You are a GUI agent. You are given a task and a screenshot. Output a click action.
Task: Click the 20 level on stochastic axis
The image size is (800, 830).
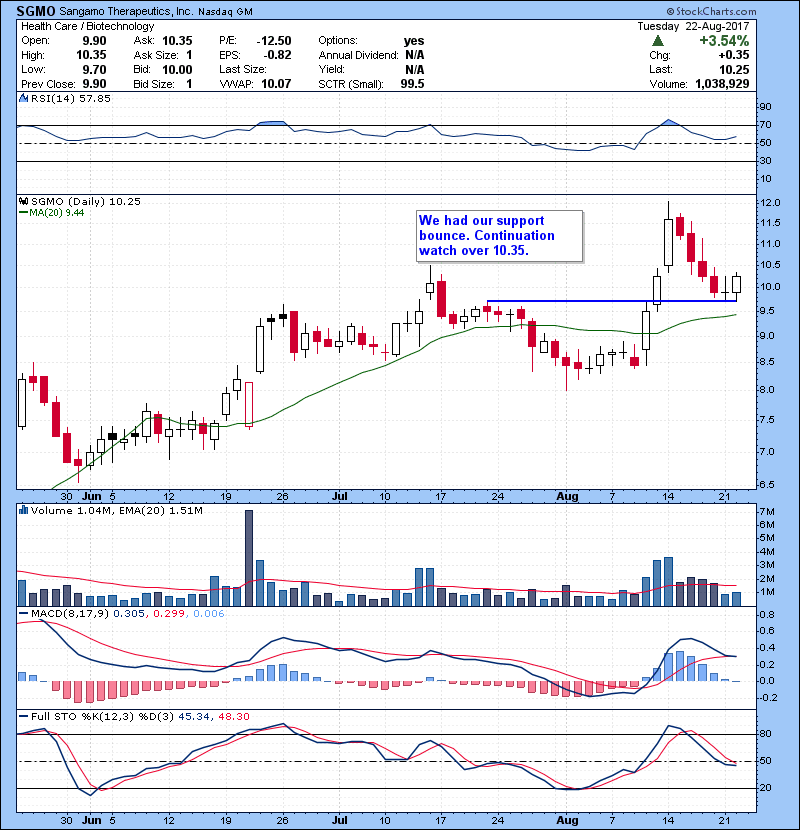point(765,788)
